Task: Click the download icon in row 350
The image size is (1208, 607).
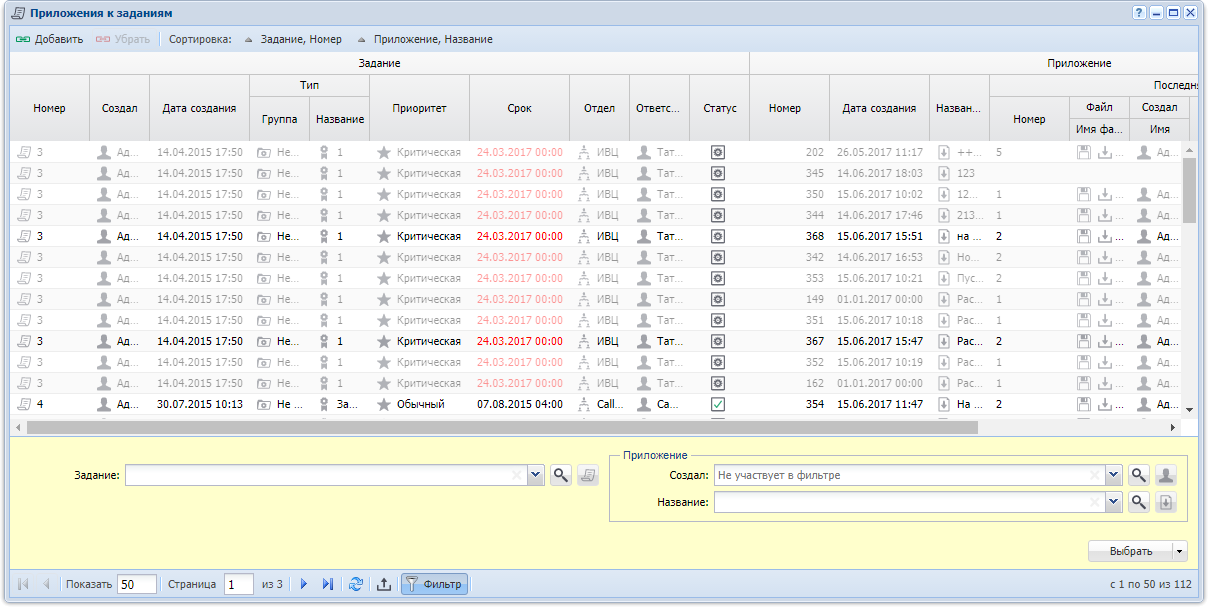Action: click(x=1105, y=194)
